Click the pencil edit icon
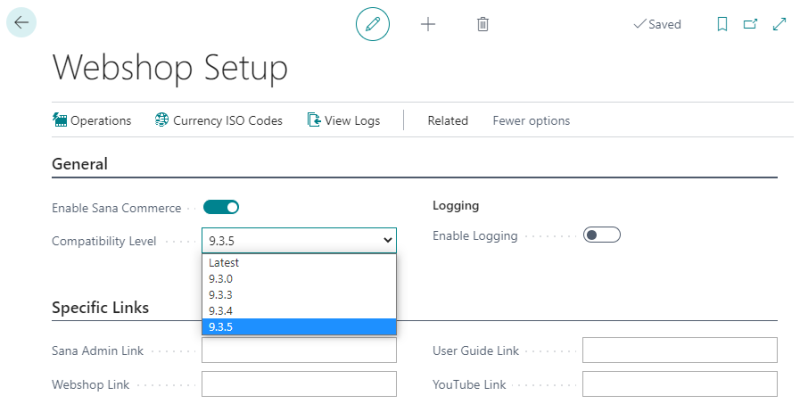Viewport: 800px width, 404px height. (x=372, y=24)
